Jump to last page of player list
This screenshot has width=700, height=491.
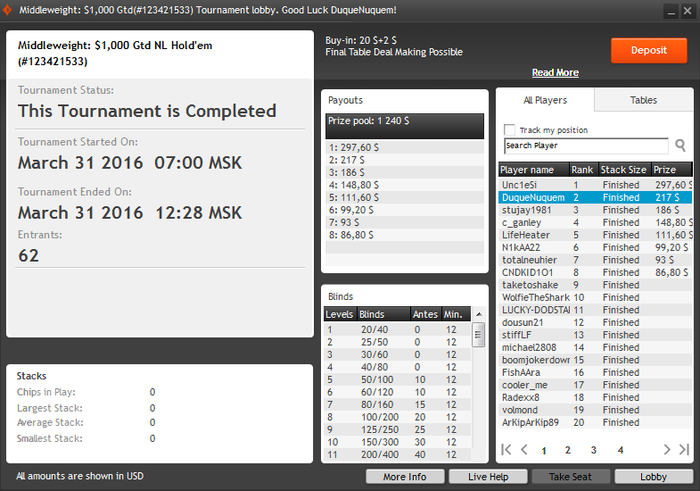pos(684,449)
